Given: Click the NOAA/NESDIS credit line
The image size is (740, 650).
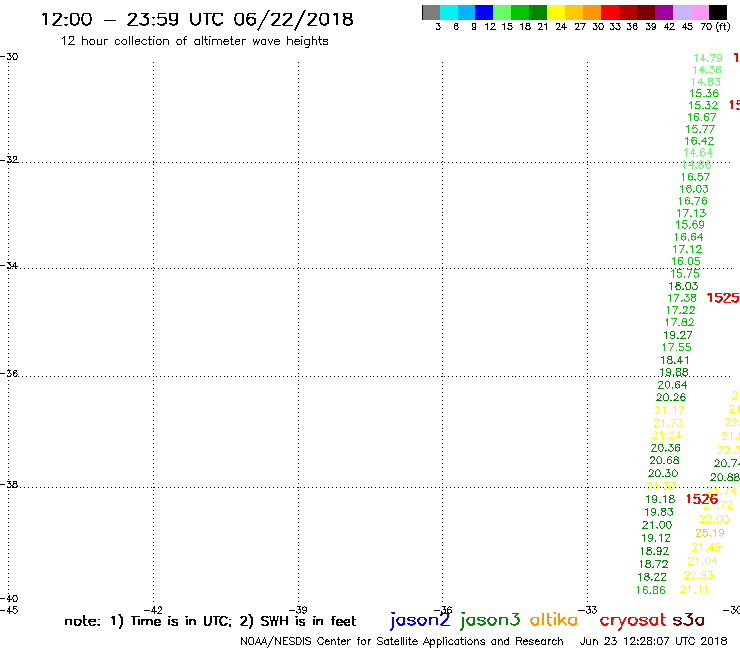Looking at the screenshot, I should [402, 642].
